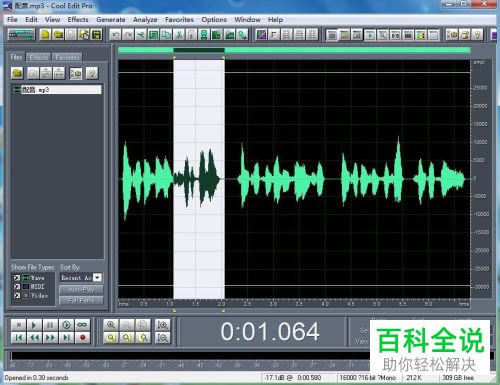500x385 pixels.
Task: Zoom in horizontally with the magnifier plus icon
Action: pos(111,325)
